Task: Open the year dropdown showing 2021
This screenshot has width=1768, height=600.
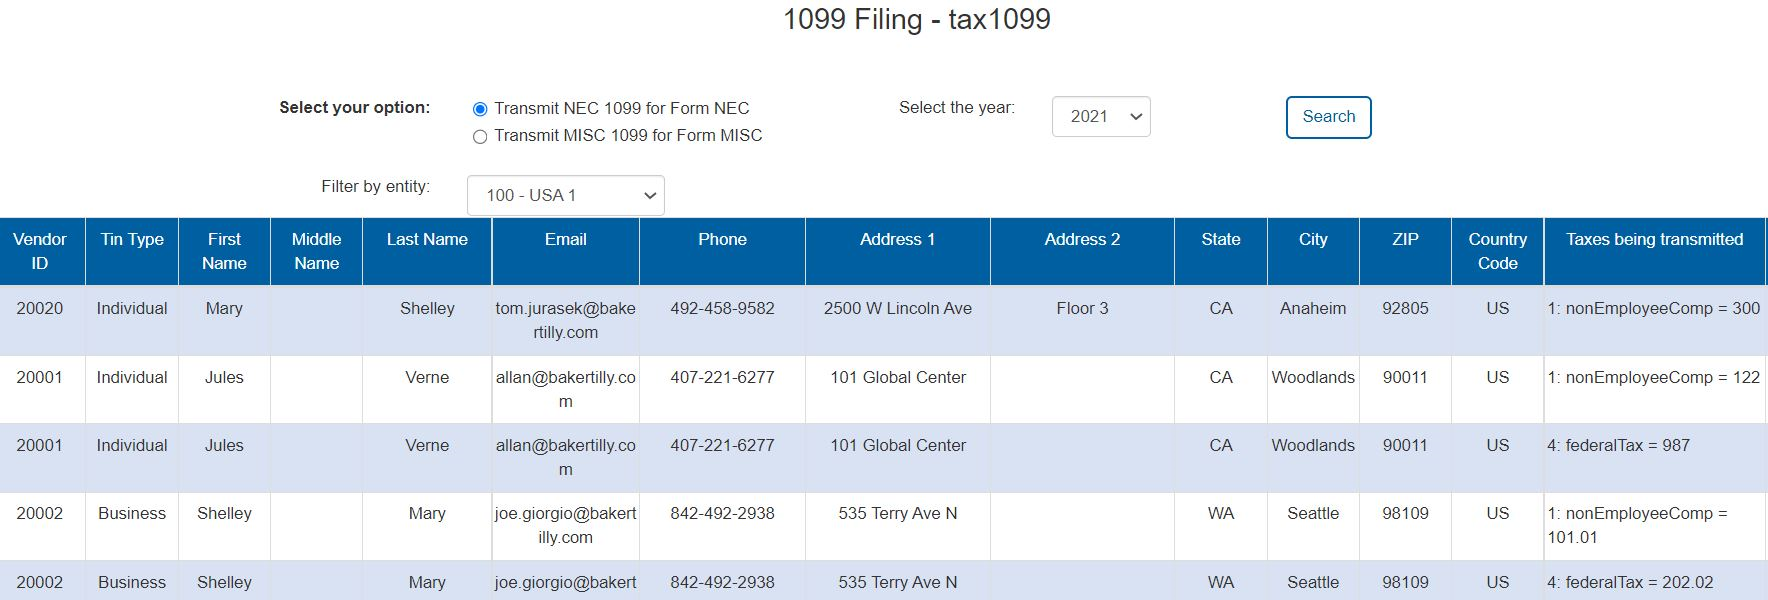Action: [x=1101, y=116]
